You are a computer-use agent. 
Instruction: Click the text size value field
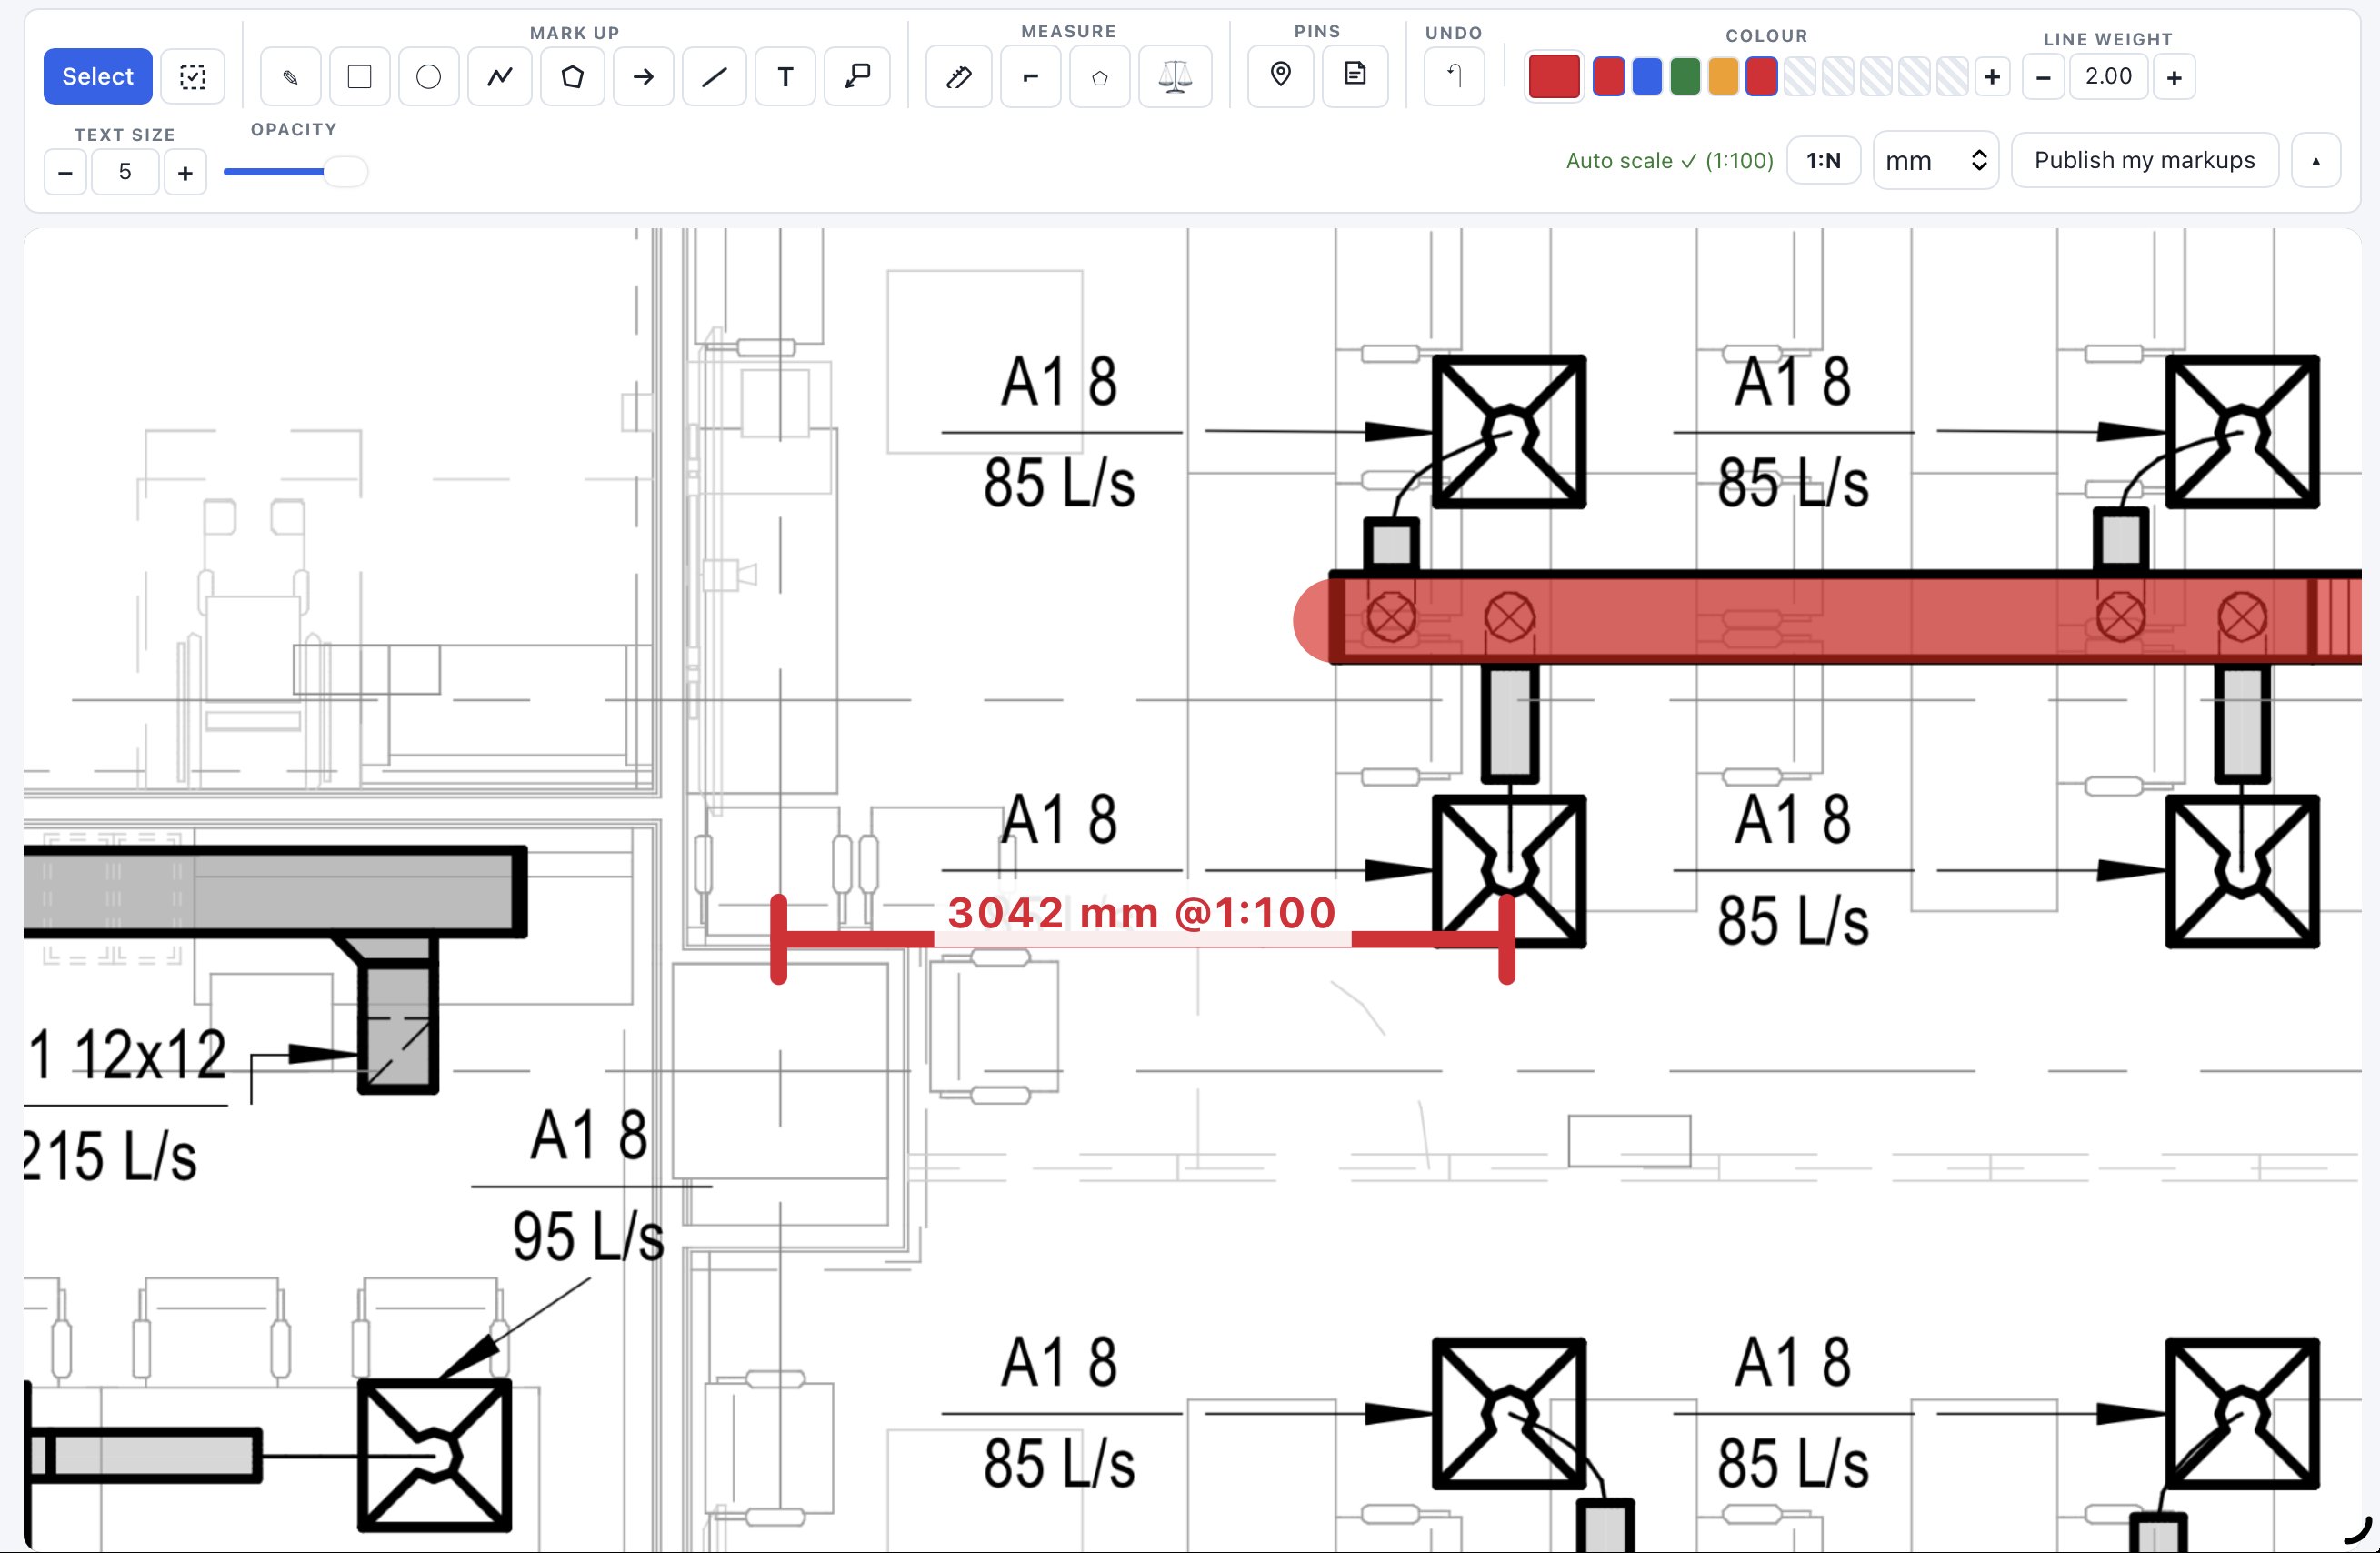tap(125, 172)
